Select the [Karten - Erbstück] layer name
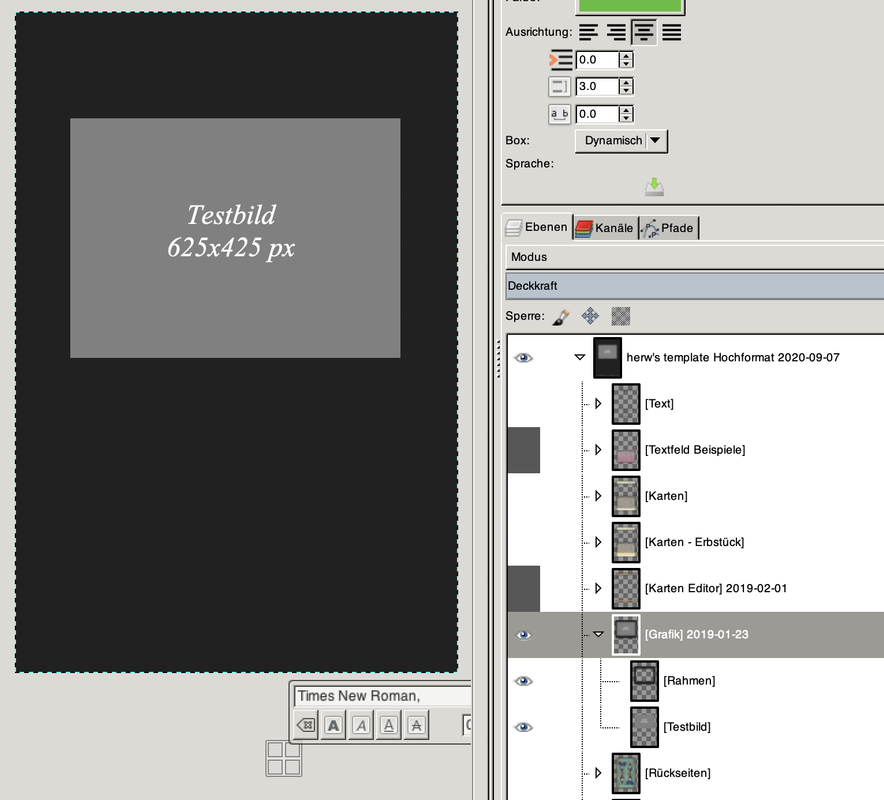This screenshot has width=884, height=800. click(694, 542)
